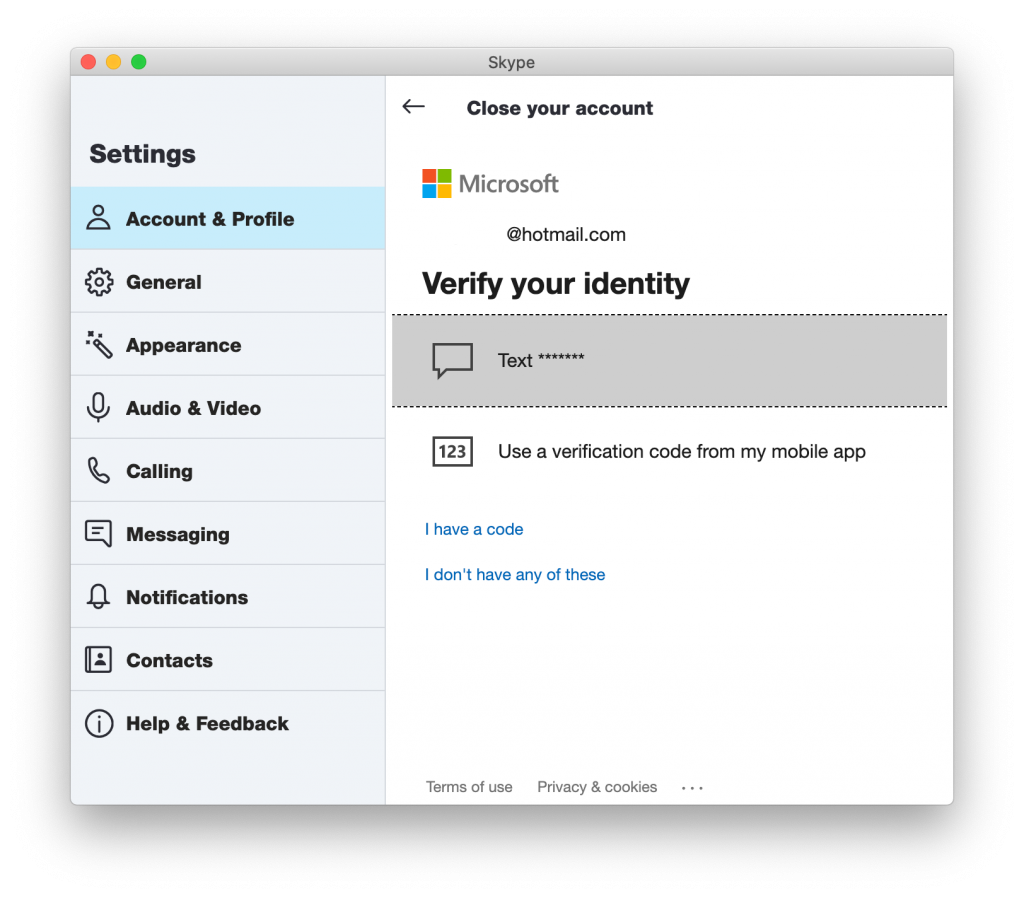Select Messaging in the settings list
The height and width of the screenshot is (898, 1024).
click(228, 534)
